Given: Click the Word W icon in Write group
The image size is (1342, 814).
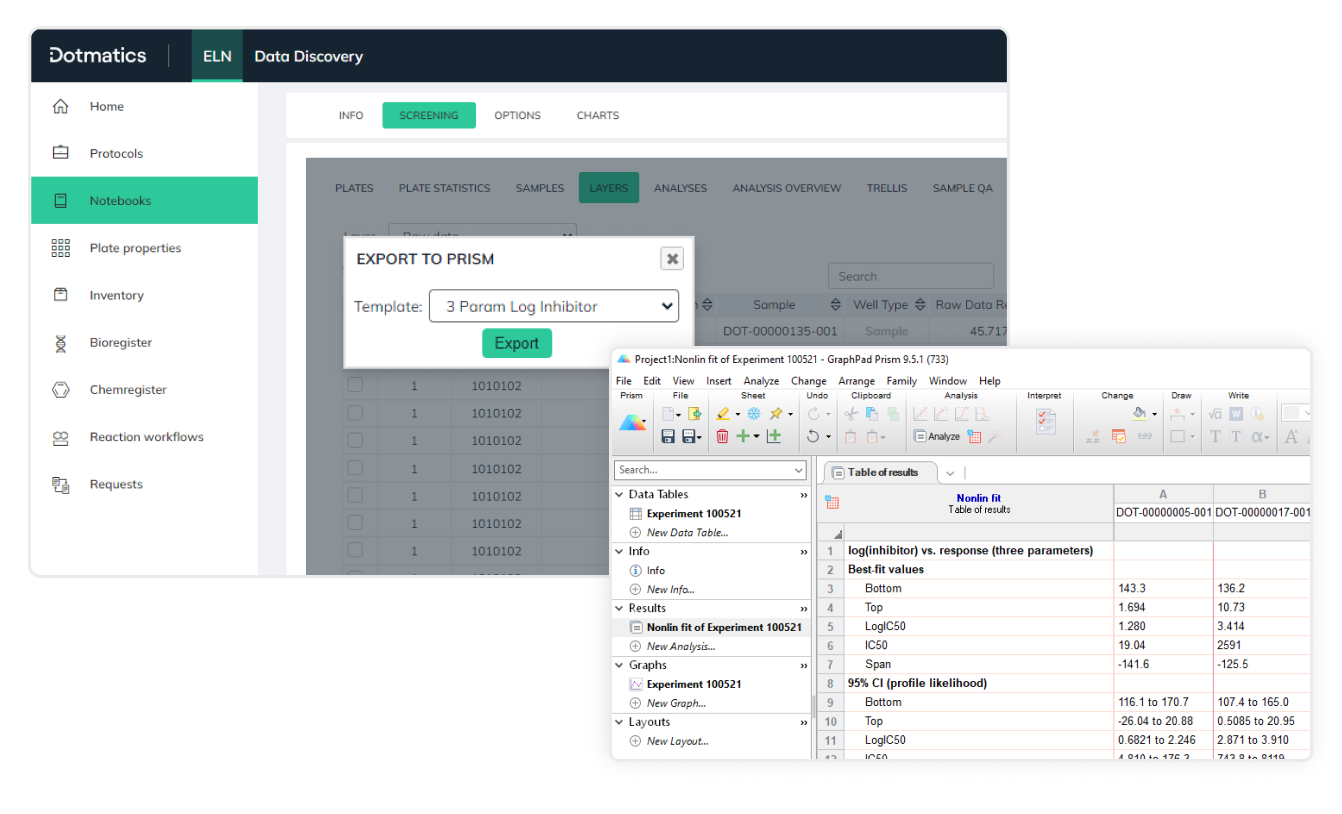Looking at the screenshot, I should 1236,413.
